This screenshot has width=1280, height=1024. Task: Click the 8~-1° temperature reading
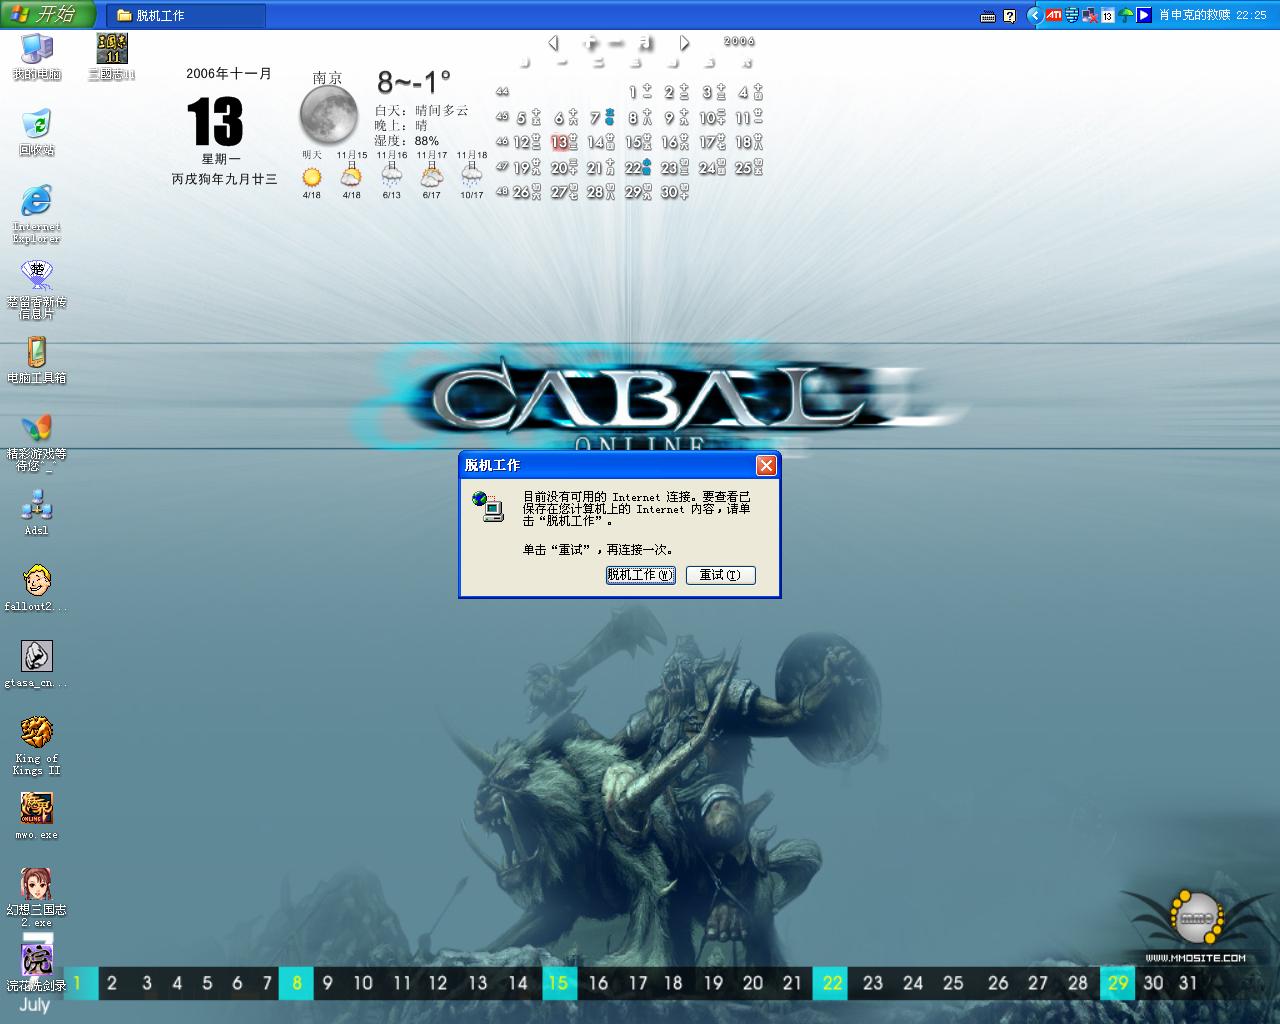pos(414,81)
